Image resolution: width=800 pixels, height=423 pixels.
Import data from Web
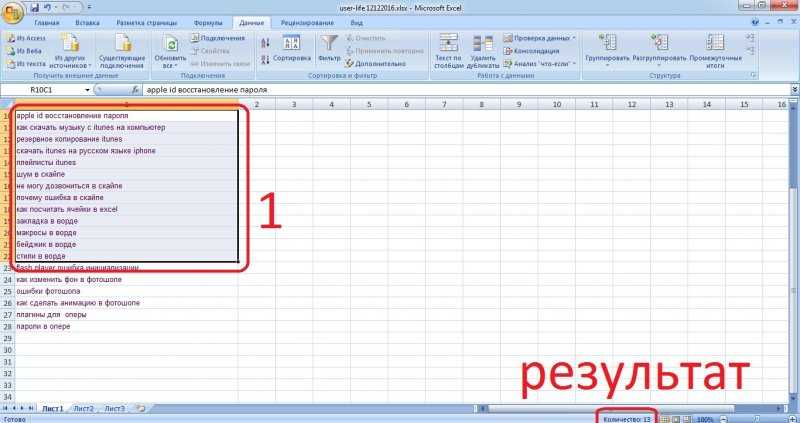(x=24, y=51)
